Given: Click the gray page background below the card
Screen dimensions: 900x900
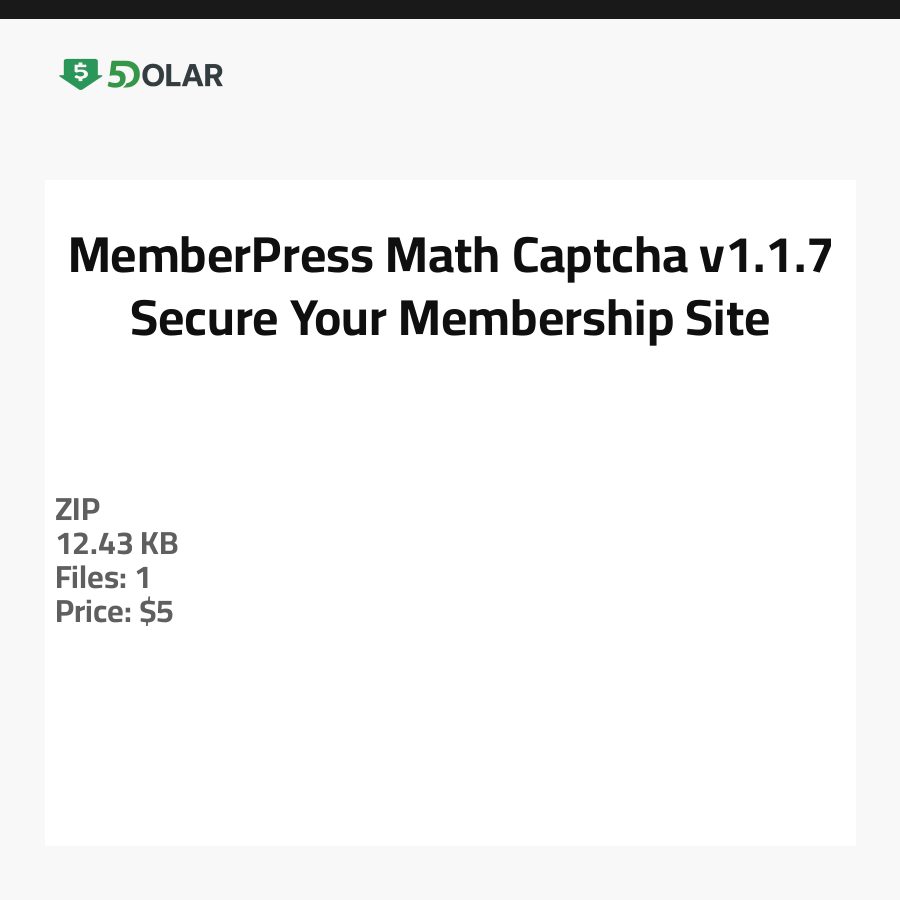Looking at the screenshot, I should [450, 873].
